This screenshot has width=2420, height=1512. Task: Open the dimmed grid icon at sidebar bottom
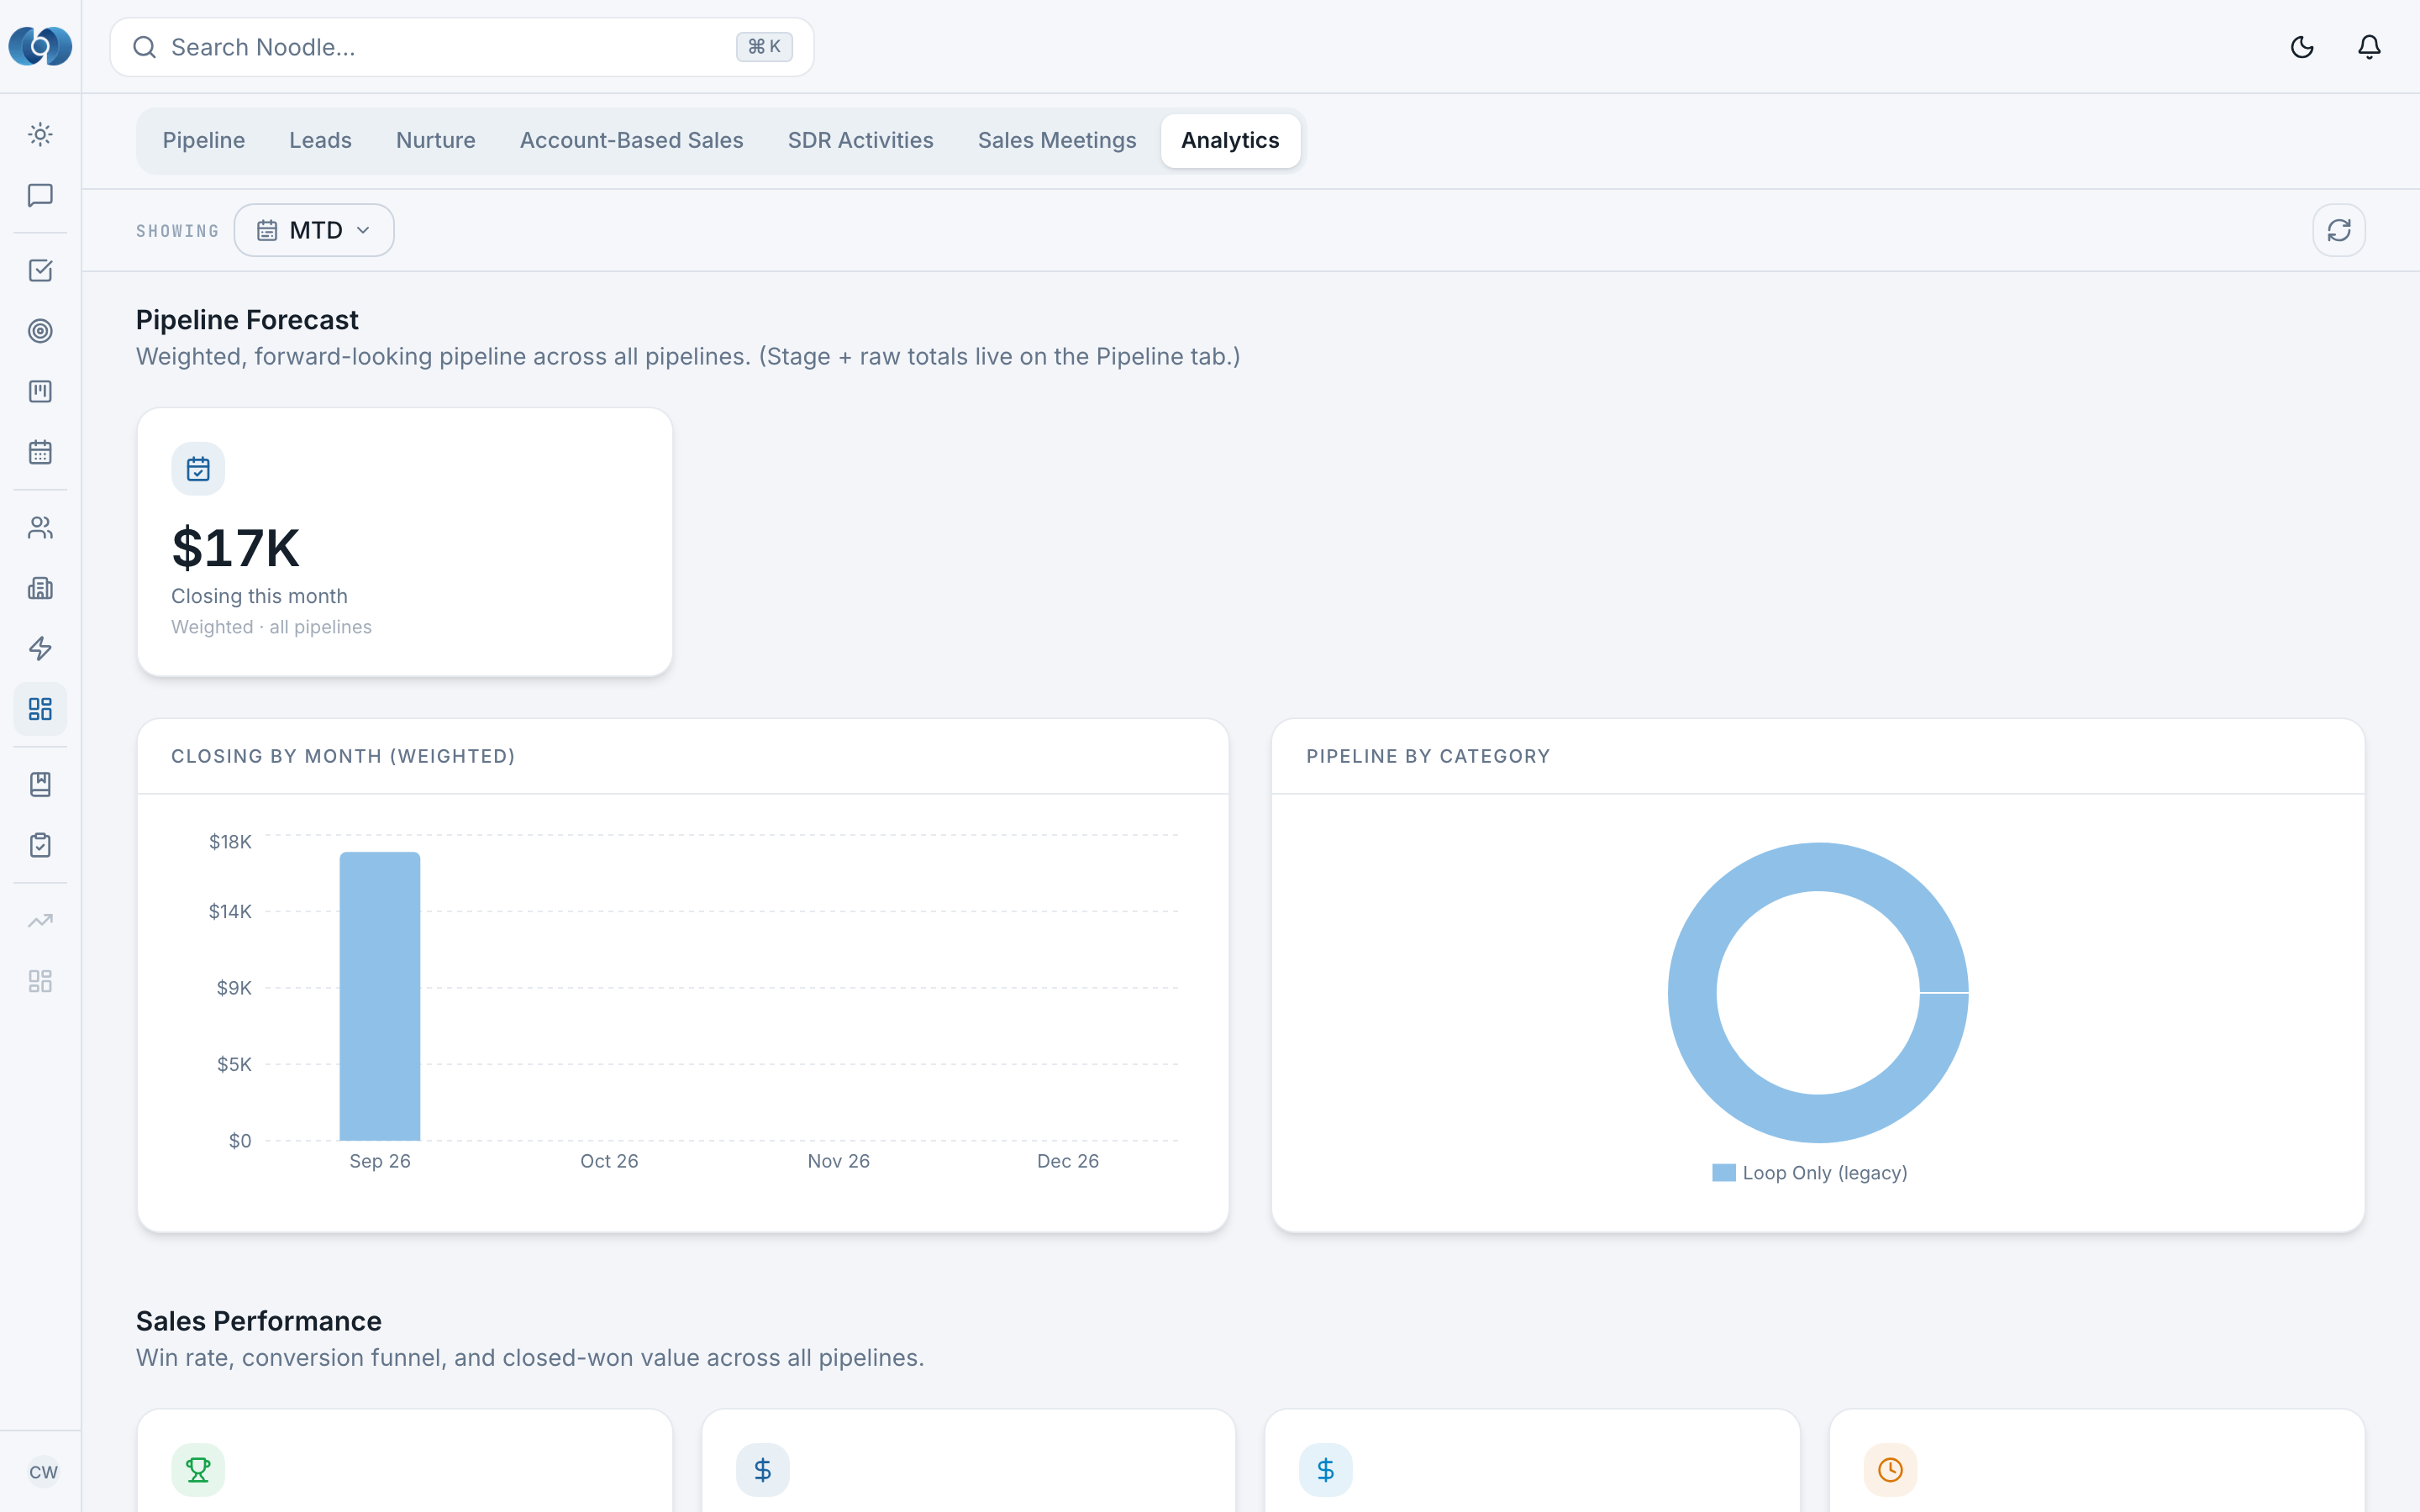[40, 981]
